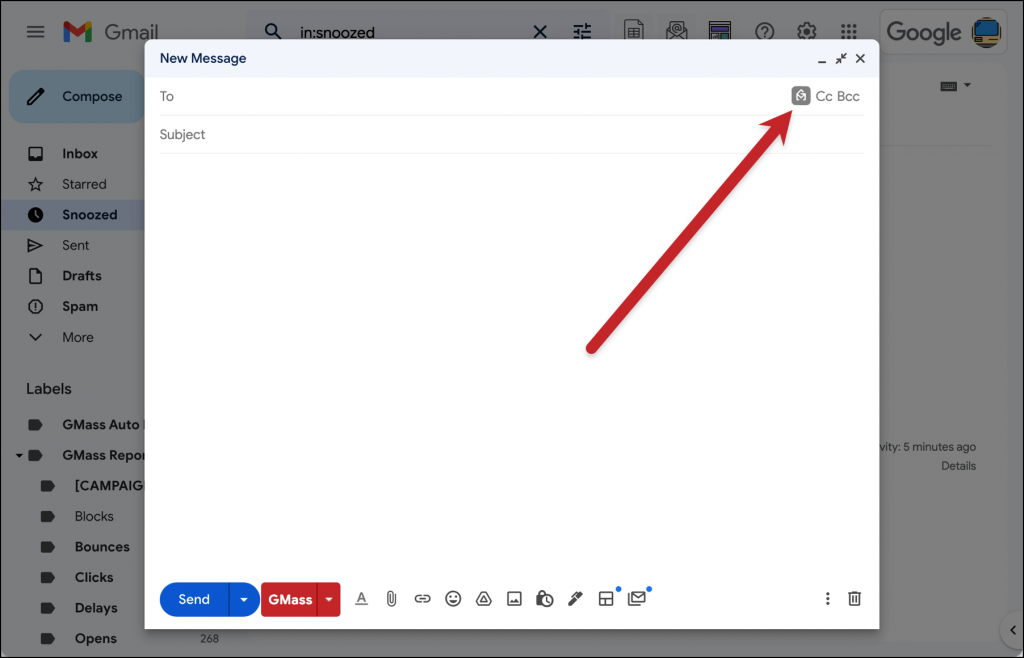This screenshot has width=1024, height=658.
Task: Open the Send options dropdown arrow
Action: (243, 599)
